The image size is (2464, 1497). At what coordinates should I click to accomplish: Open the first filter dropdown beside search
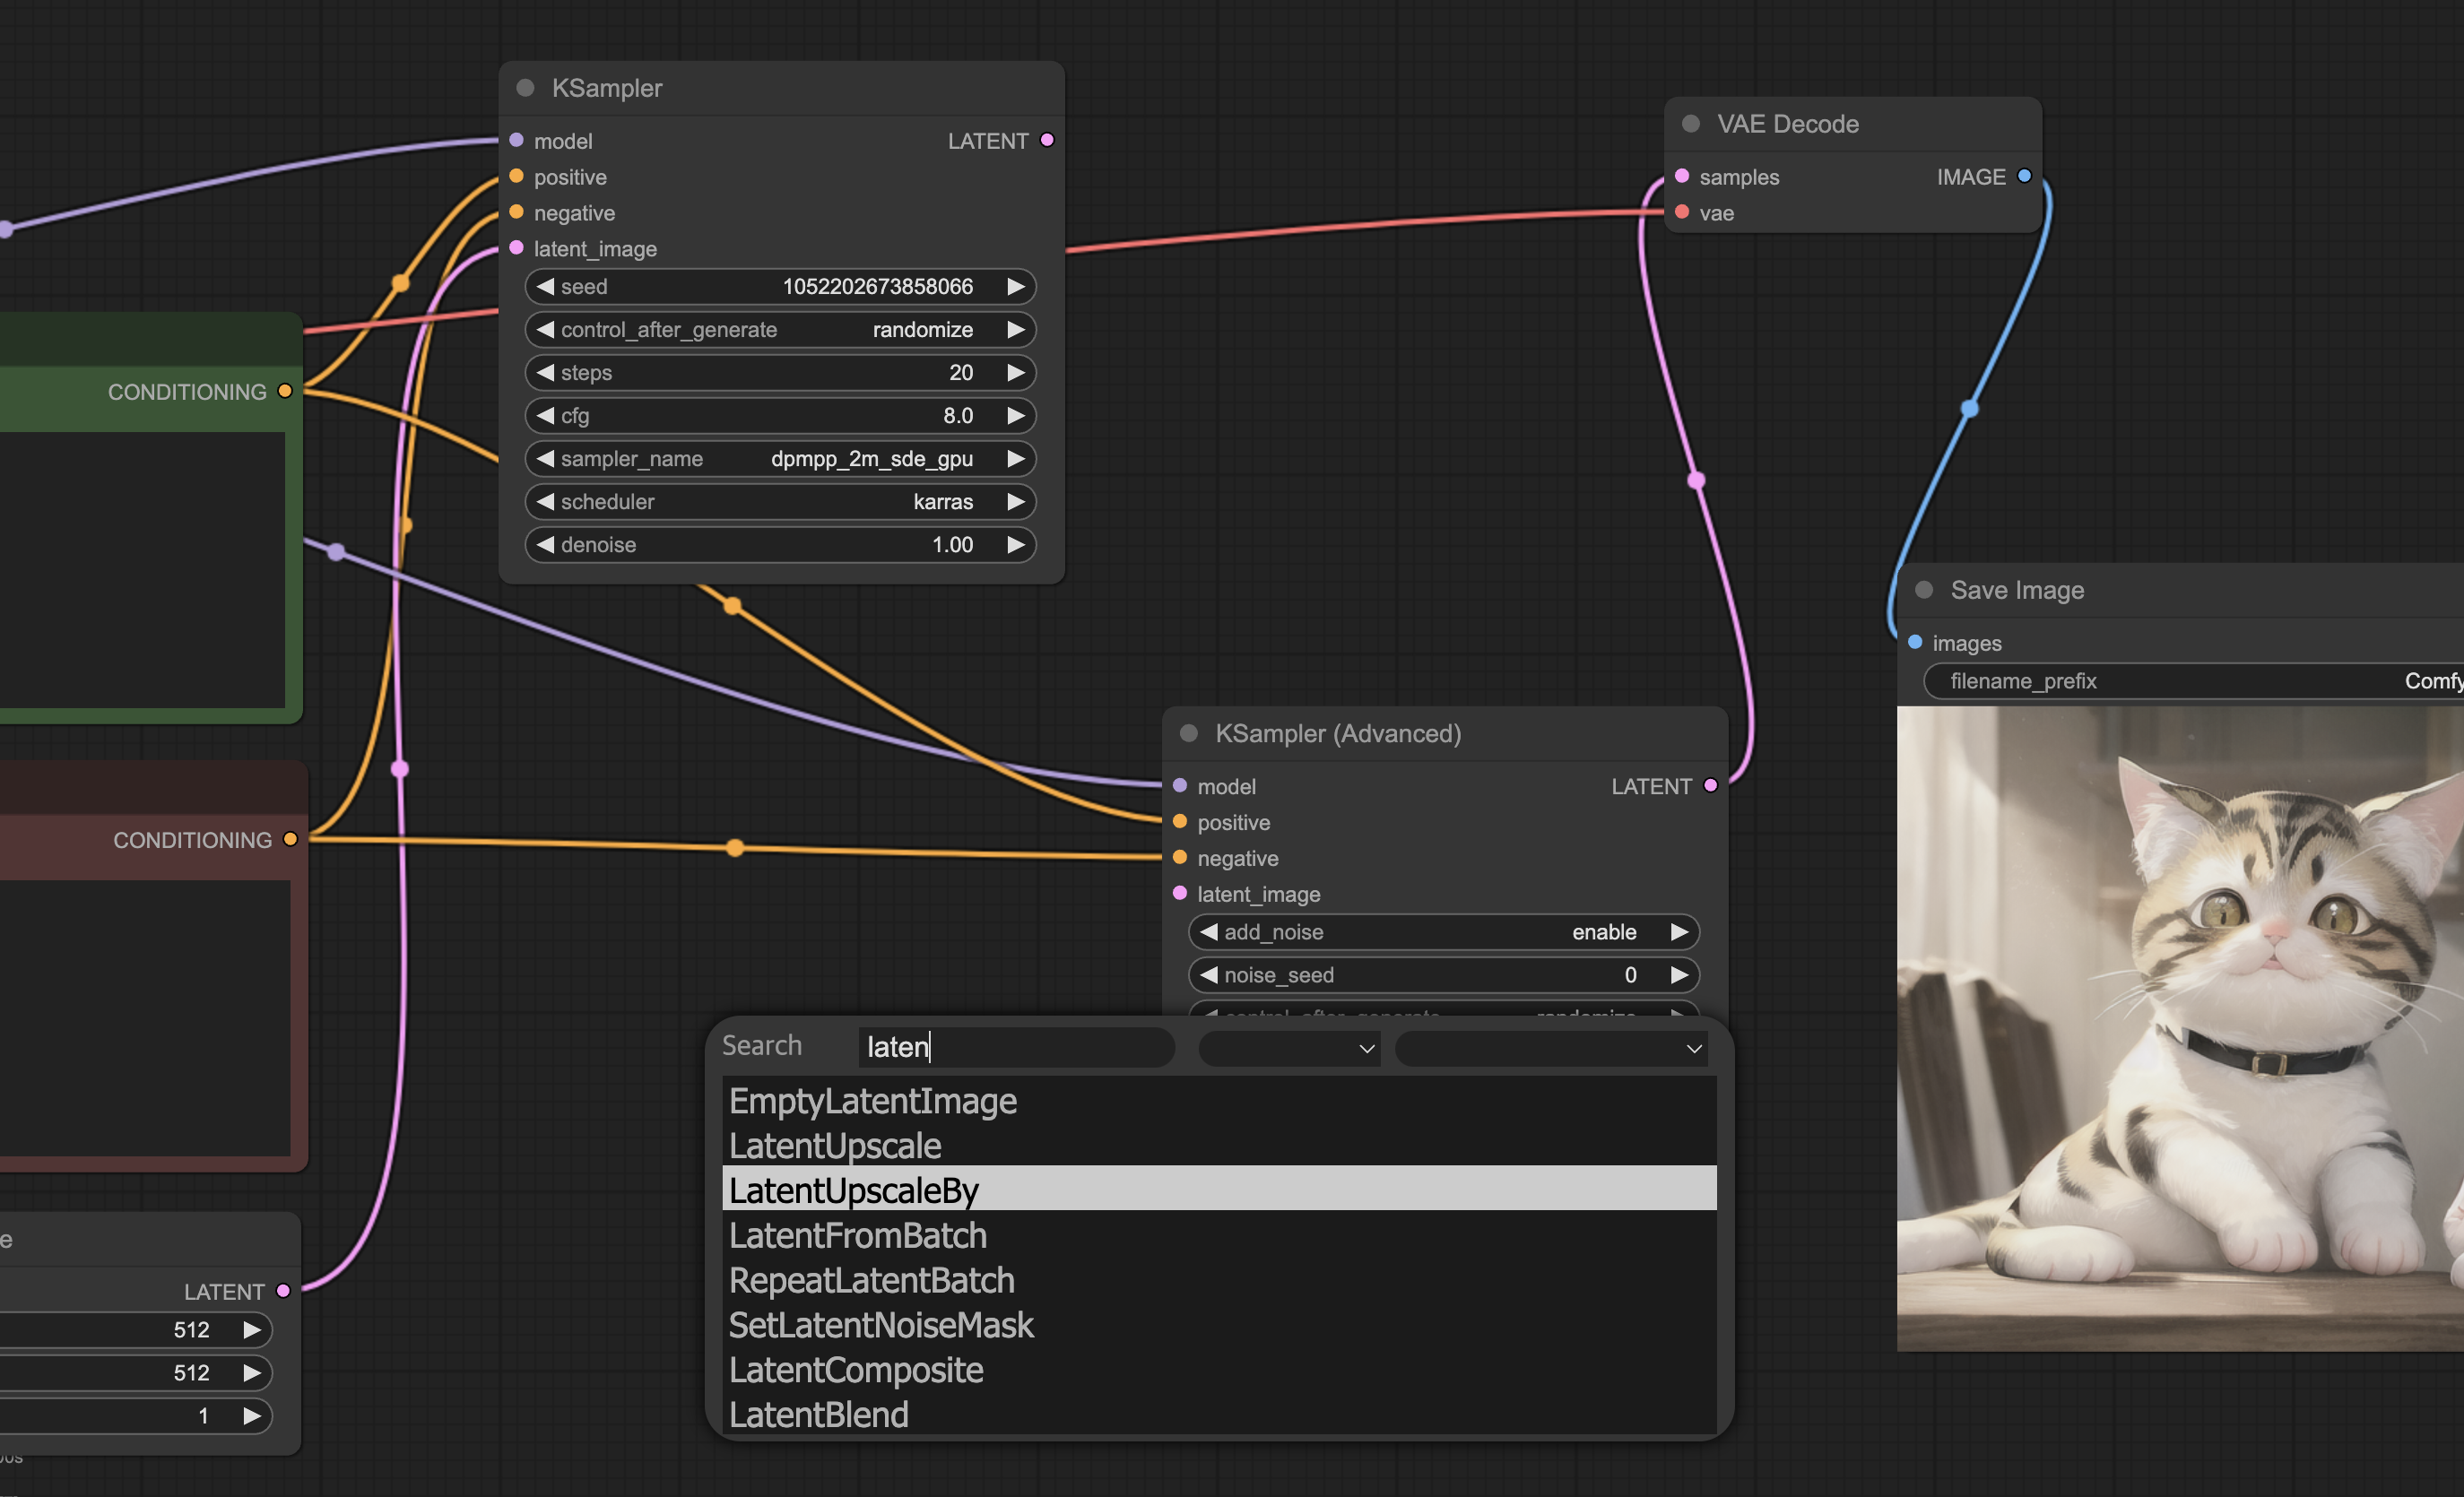1289,1048
